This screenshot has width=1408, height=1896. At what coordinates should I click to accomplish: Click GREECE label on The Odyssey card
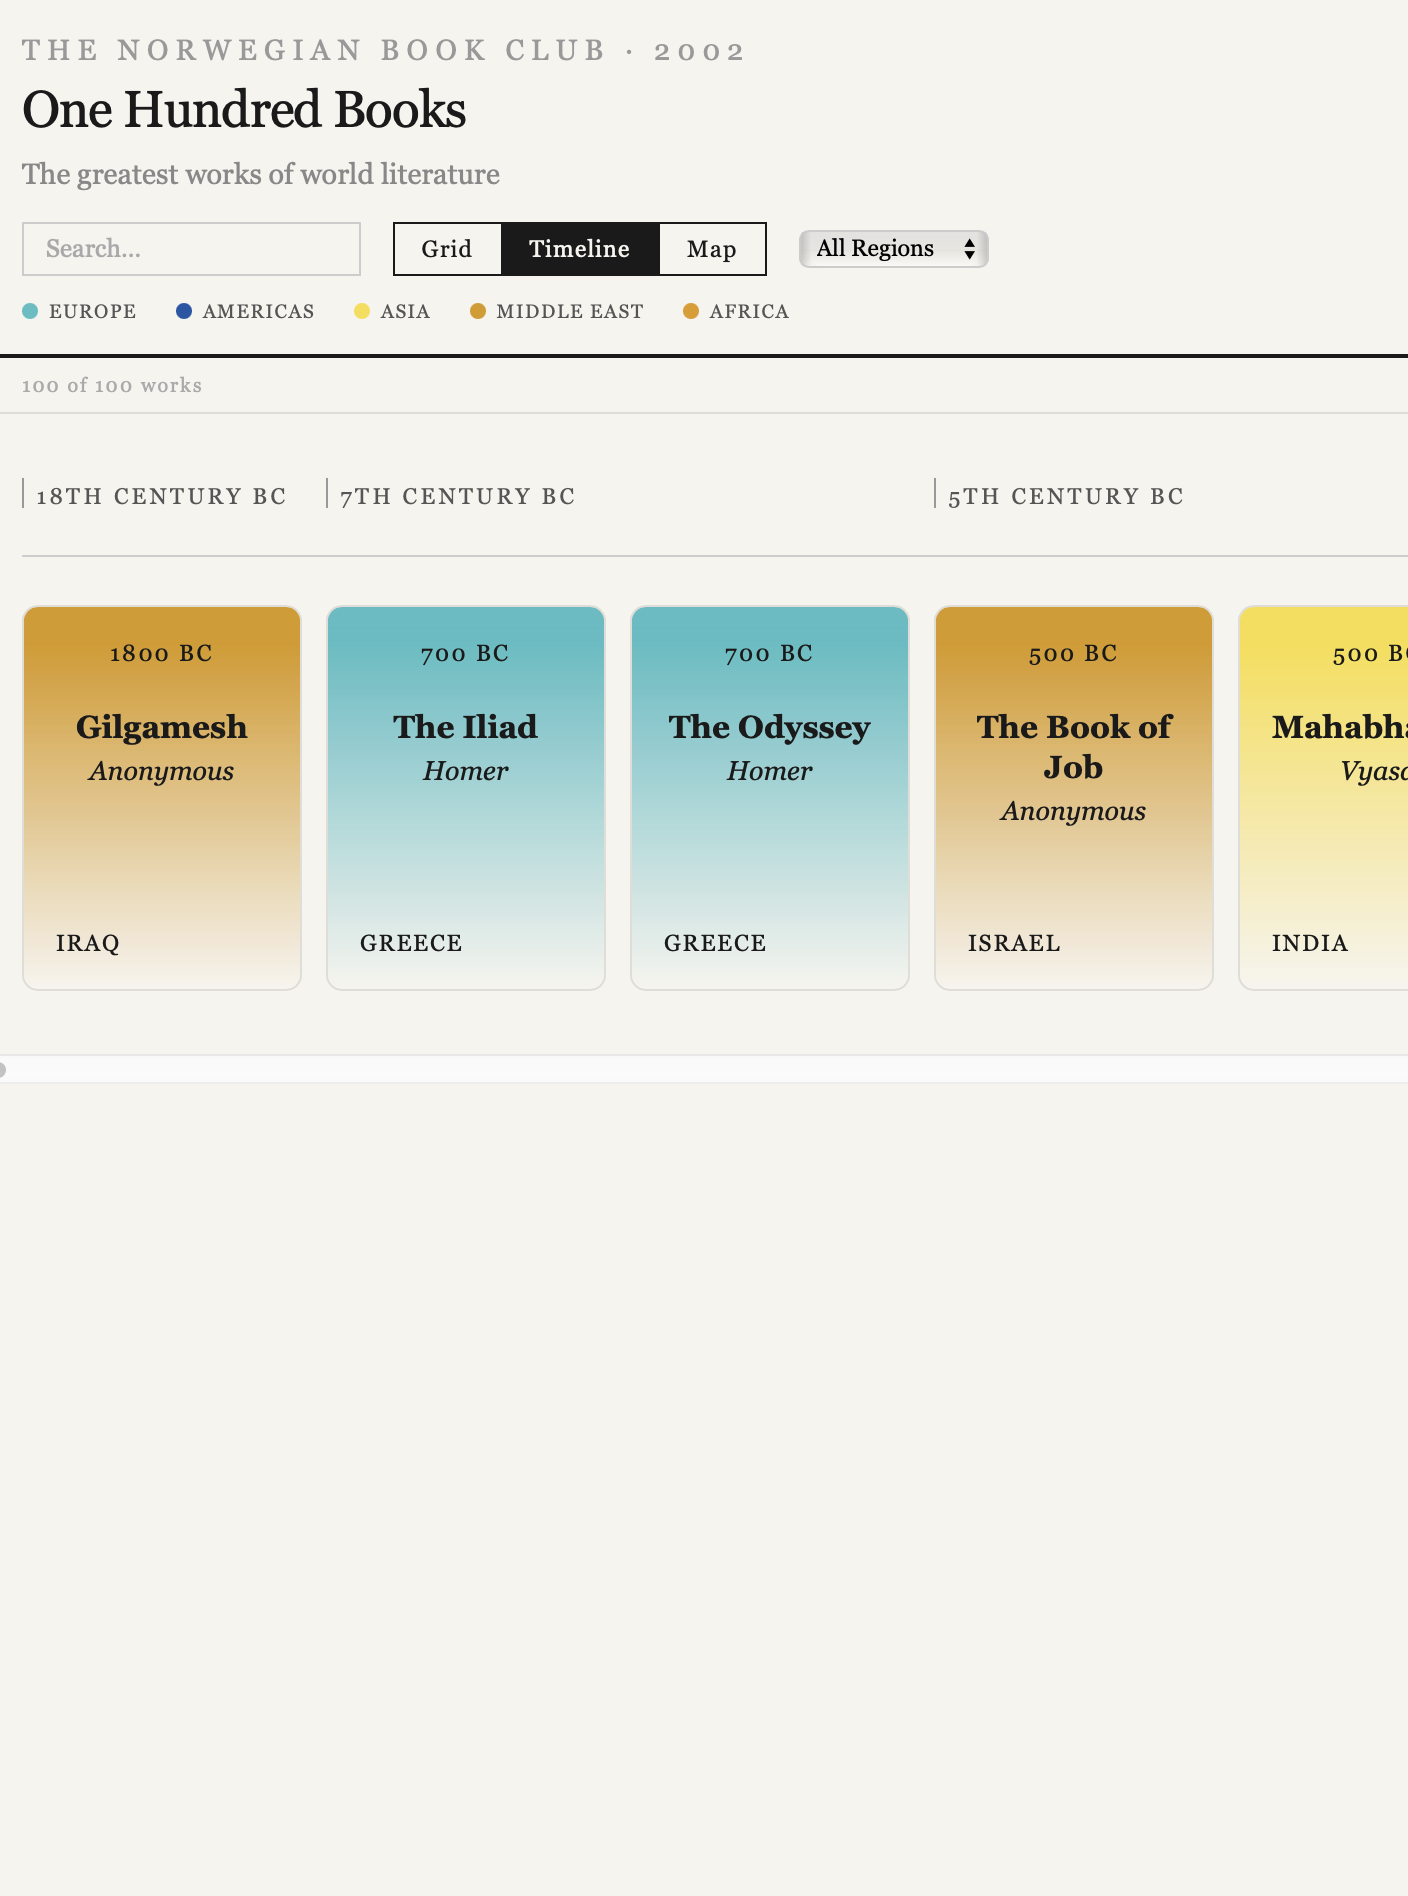click(x=715, y=943)
